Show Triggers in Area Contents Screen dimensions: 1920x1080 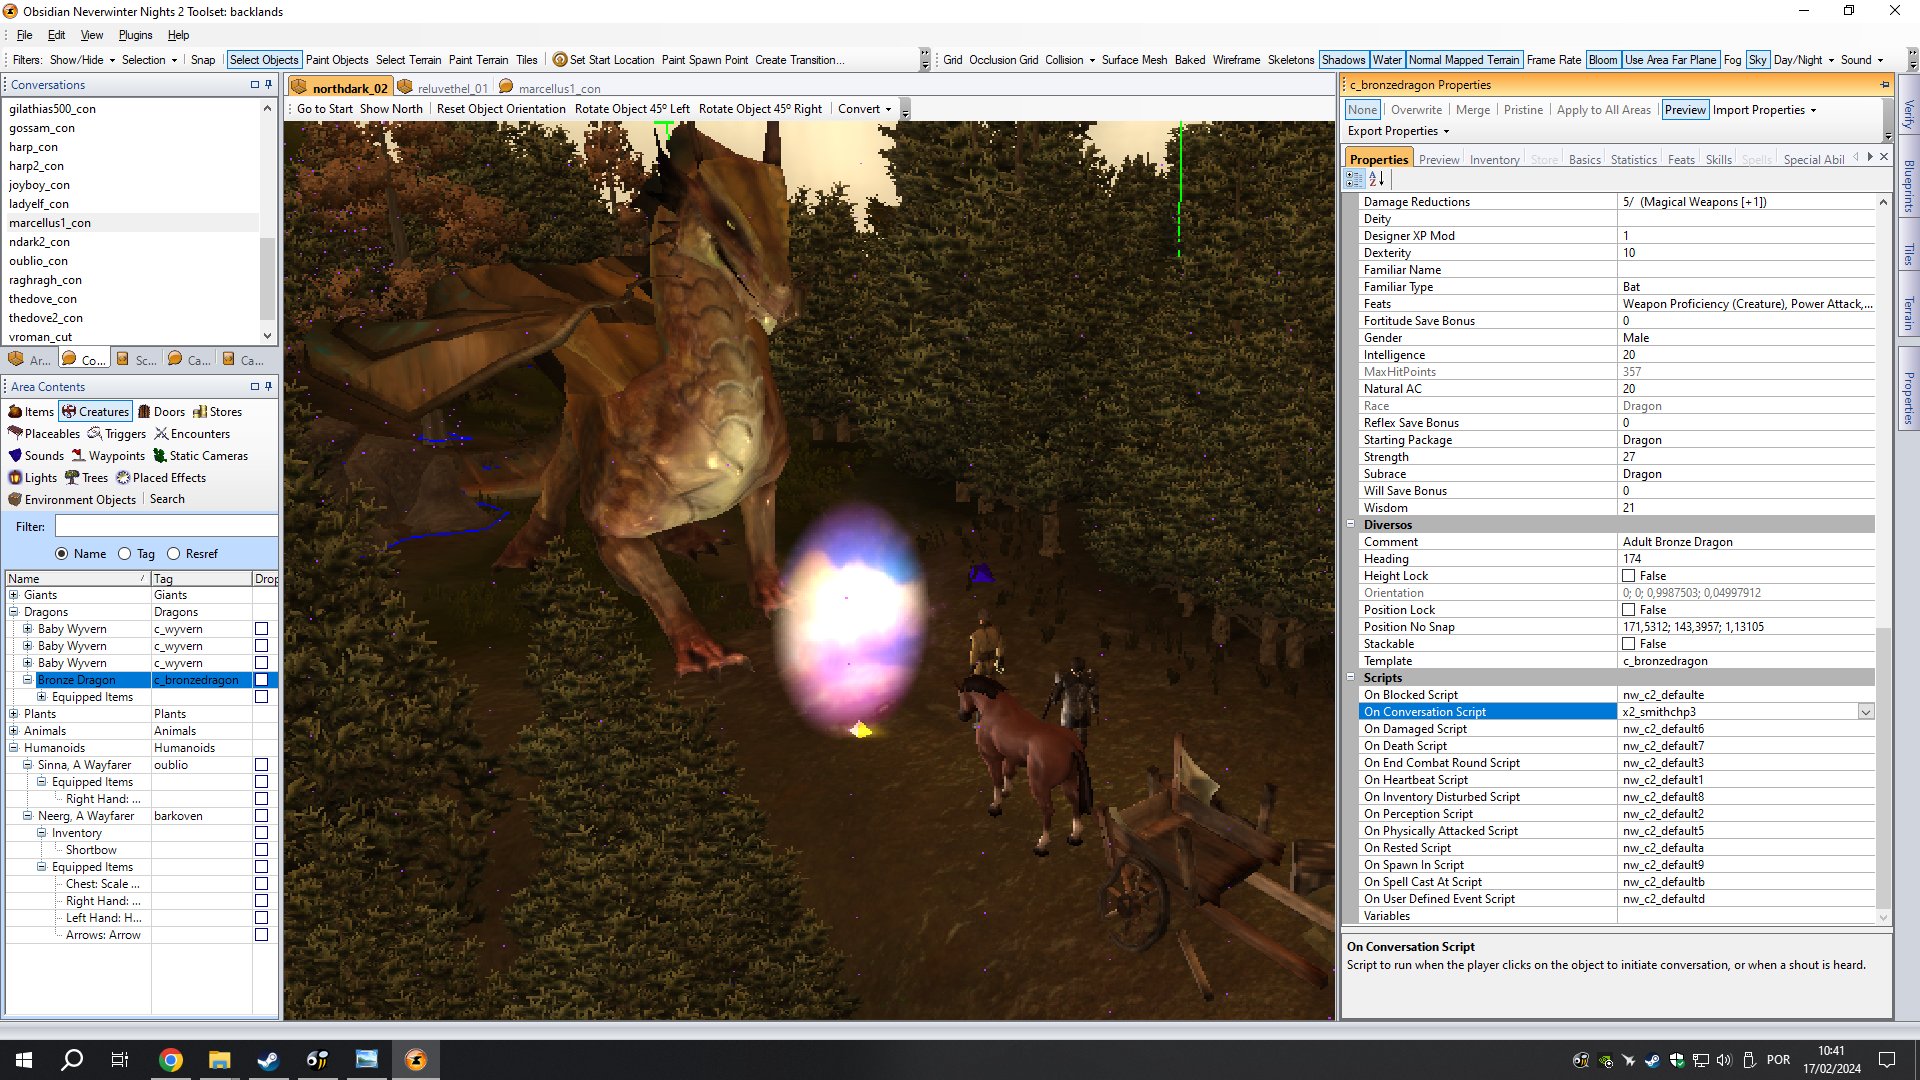pos(117,434)
